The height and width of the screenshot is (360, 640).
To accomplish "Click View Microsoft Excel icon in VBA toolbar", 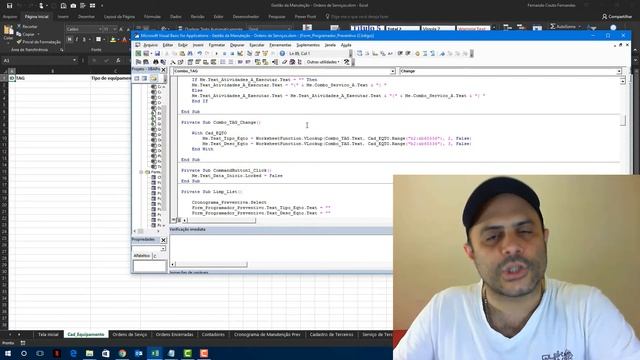I will [138, 53].
